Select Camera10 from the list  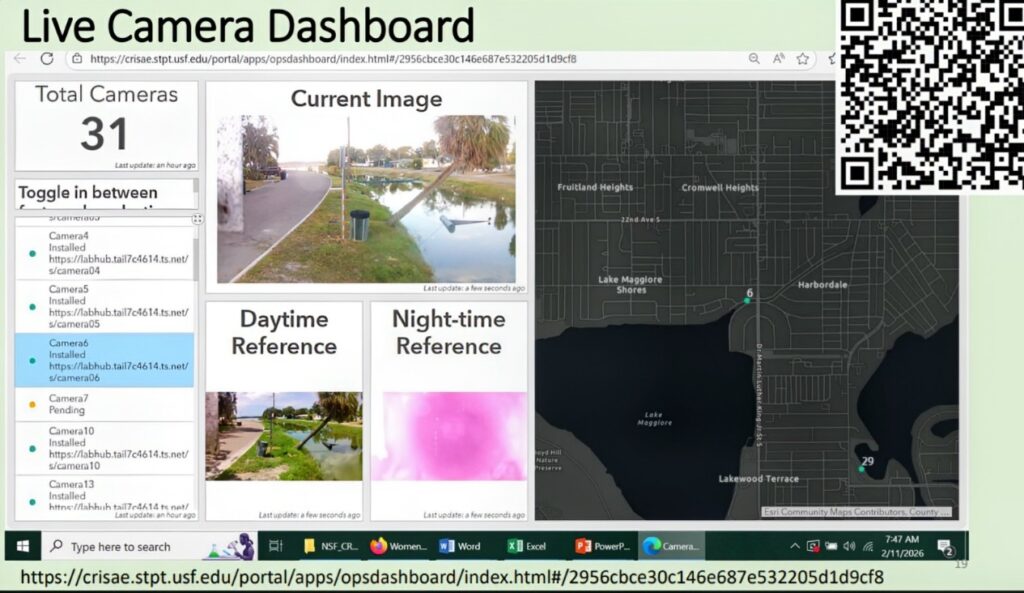tap(105, 448)
